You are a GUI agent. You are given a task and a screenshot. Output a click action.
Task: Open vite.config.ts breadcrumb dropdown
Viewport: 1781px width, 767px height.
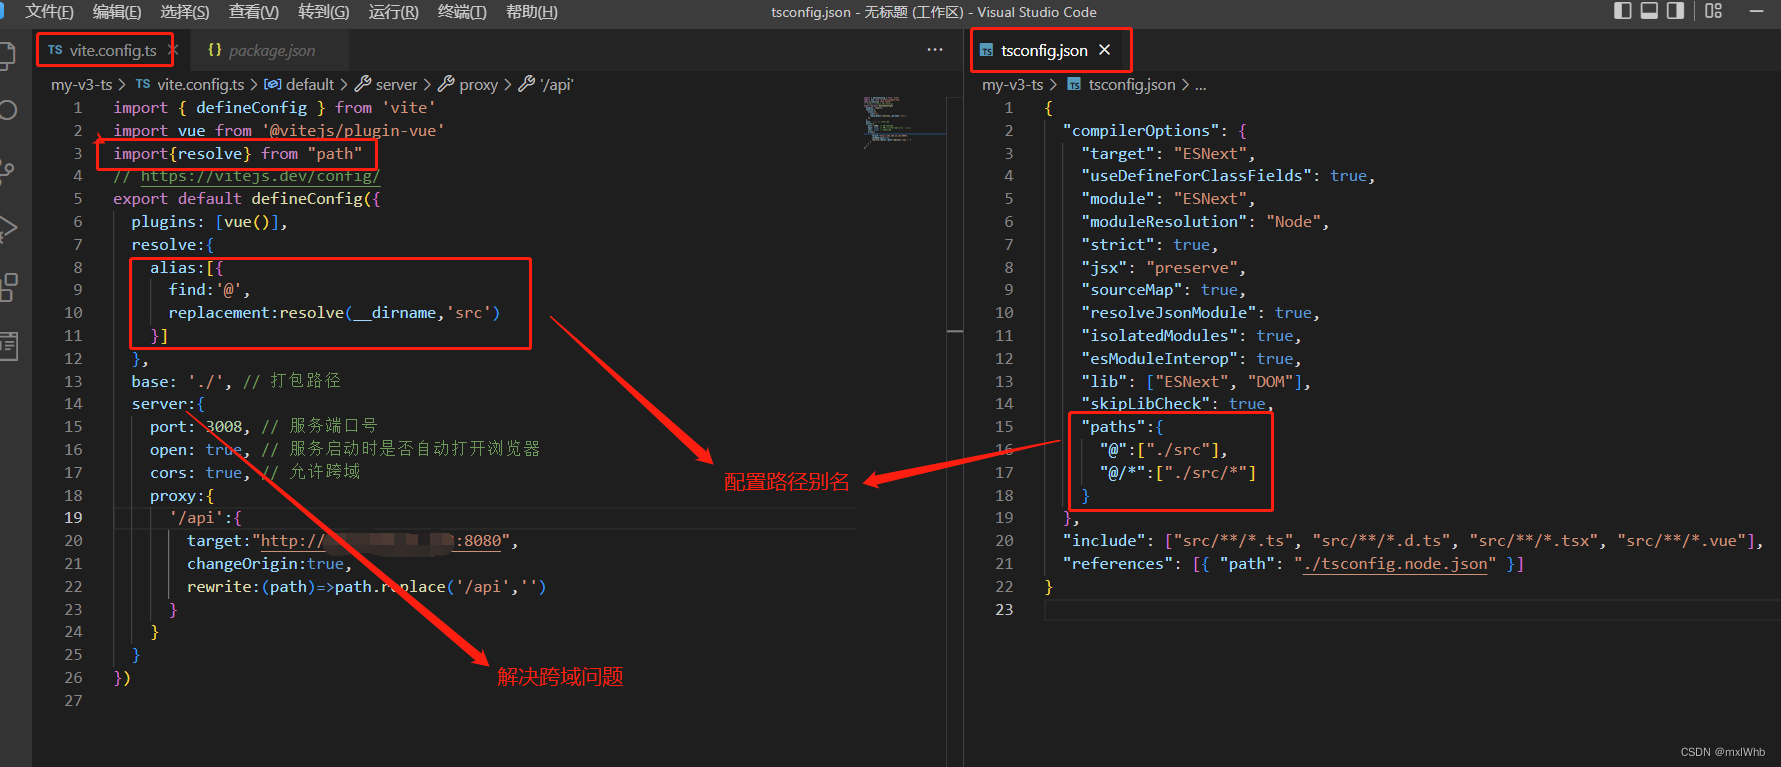[201, 85]
